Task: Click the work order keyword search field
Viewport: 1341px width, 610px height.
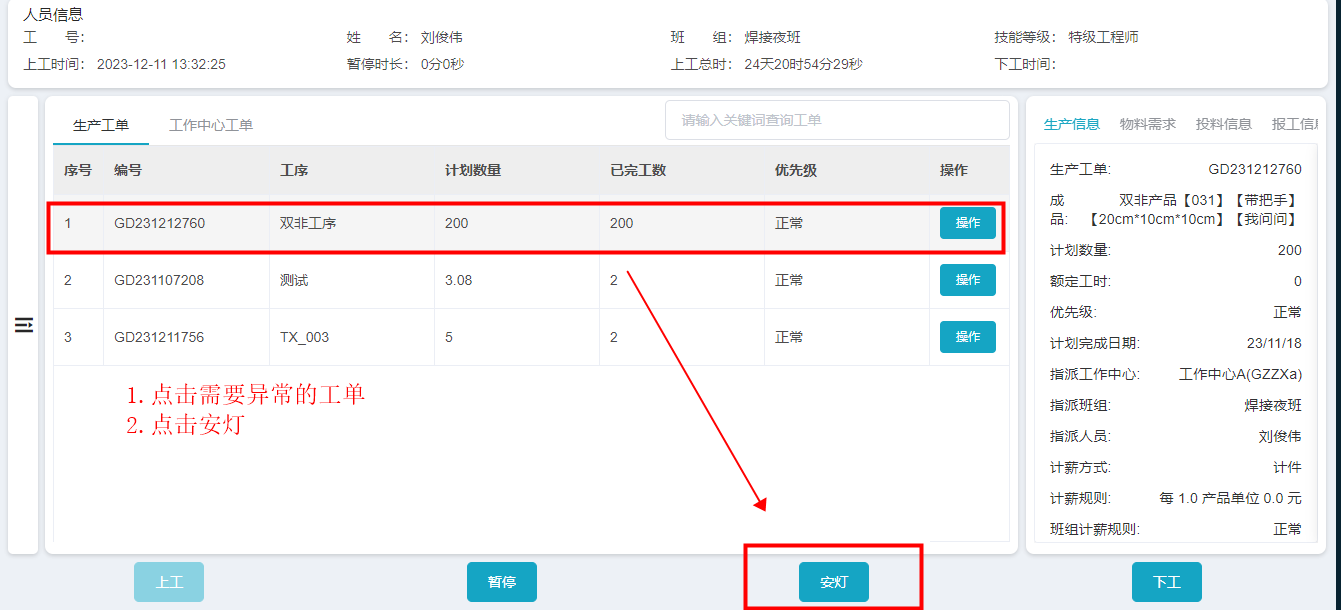Action: click(x=836, y=120)
